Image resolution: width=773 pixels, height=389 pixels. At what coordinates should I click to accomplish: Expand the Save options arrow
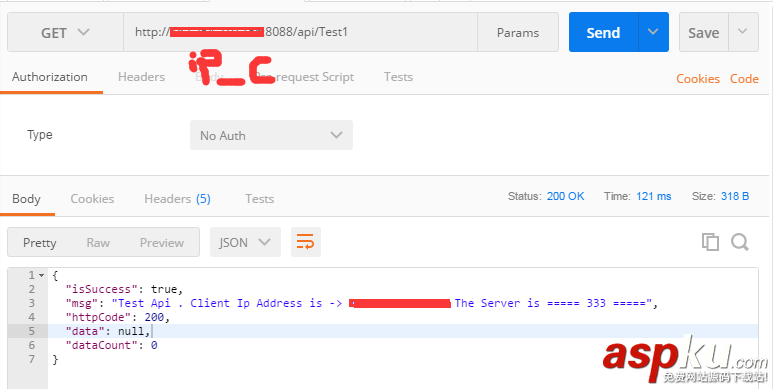(743, 33)
